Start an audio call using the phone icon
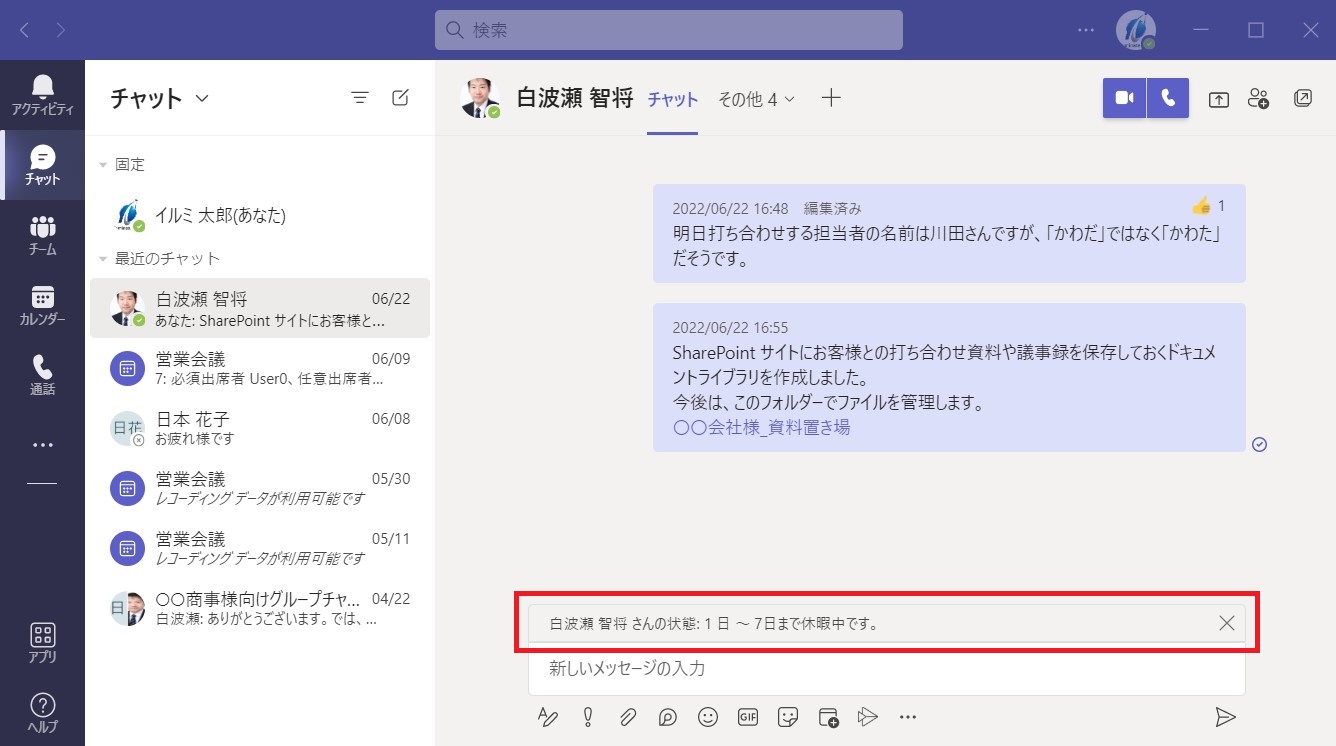The width and height of the screenshot is (1336, 746). tap(1168, 98)
